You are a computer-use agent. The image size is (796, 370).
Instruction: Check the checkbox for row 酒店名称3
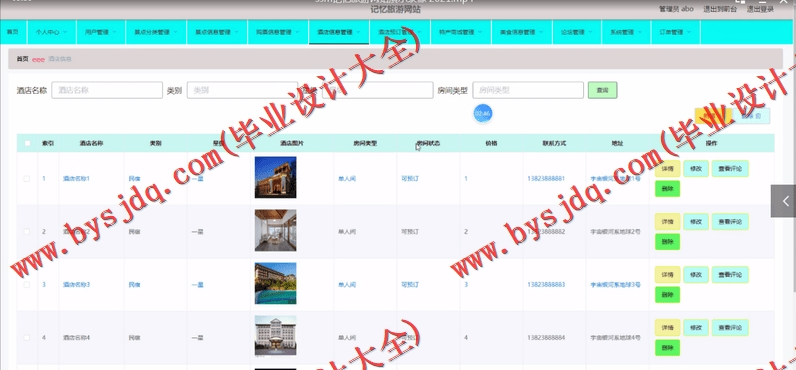[x=27, y=285]
